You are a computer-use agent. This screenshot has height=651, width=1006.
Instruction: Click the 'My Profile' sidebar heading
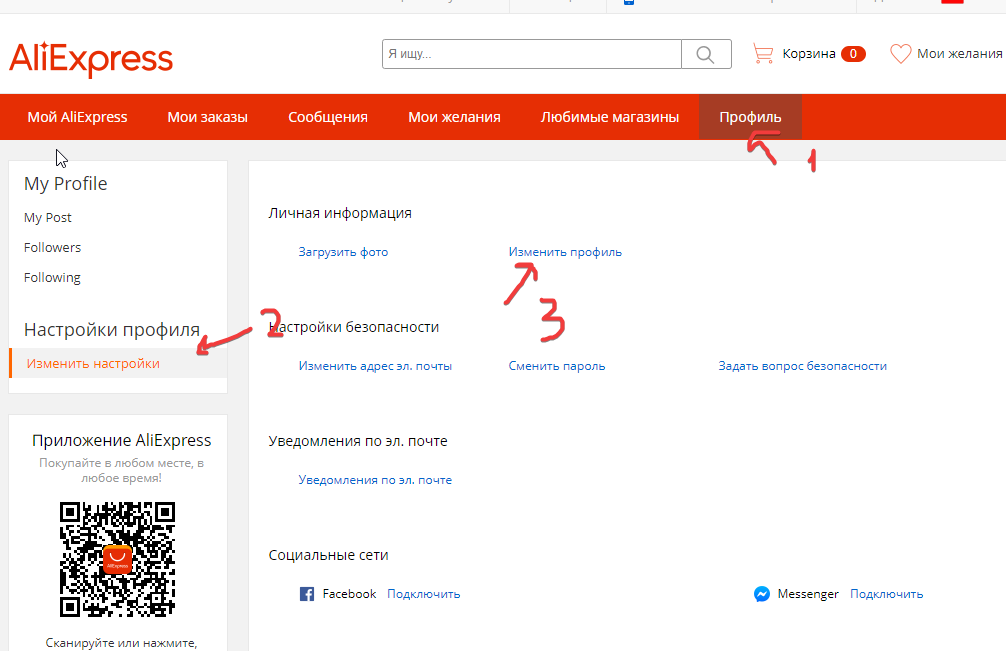[65, 184]
